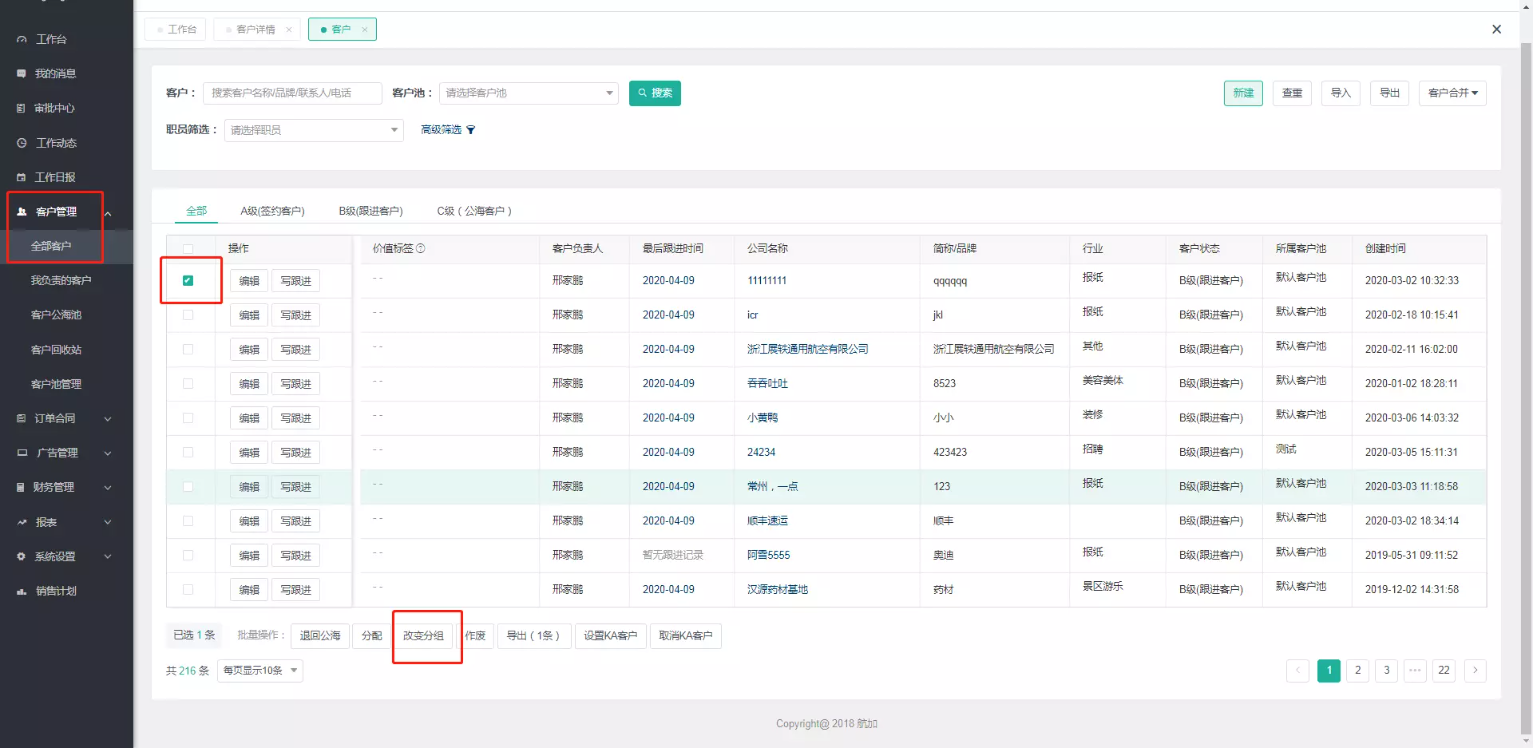Tick checkbox for company 24234
Viewport: 1533px width, 748px height.
tap(188, 452)
